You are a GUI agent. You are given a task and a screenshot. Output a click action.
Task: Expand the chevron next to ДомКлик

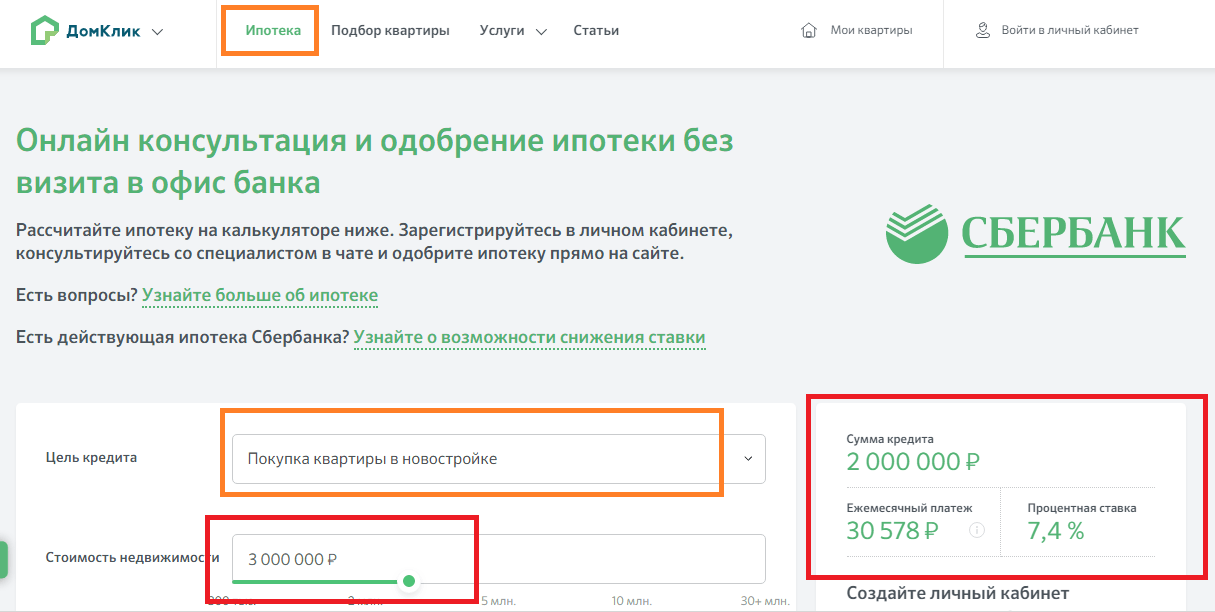point(157,32)
